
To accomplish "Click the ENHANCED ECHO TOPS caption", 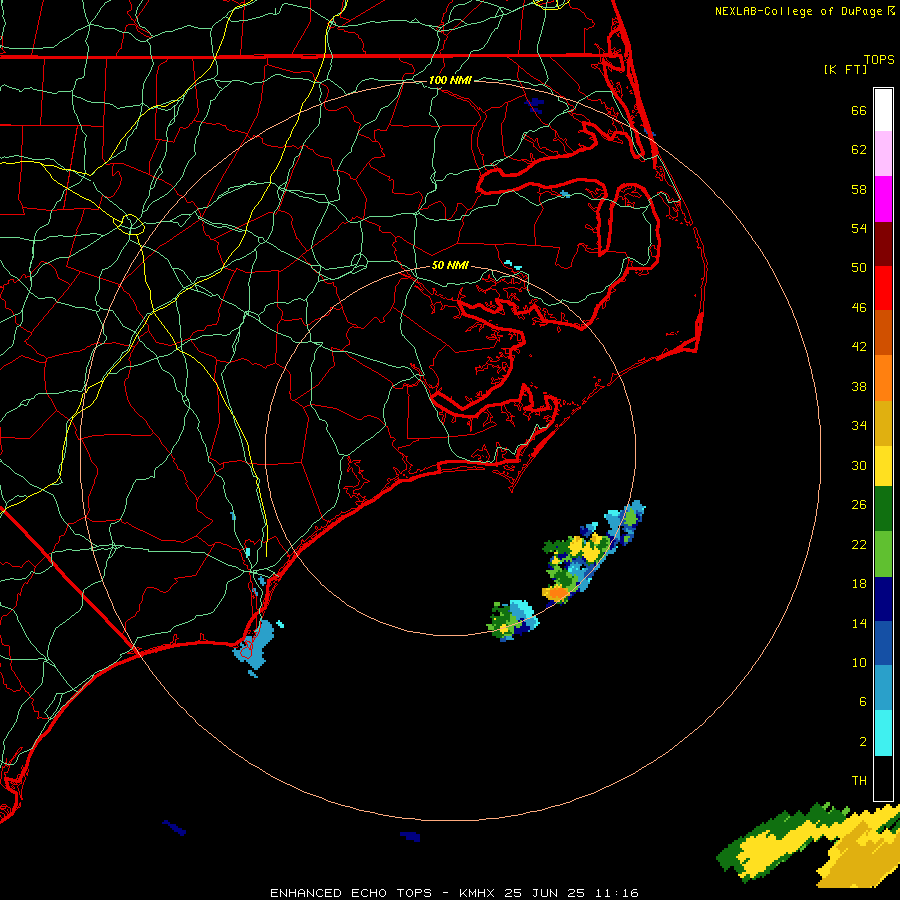I will tap(351, 893).
